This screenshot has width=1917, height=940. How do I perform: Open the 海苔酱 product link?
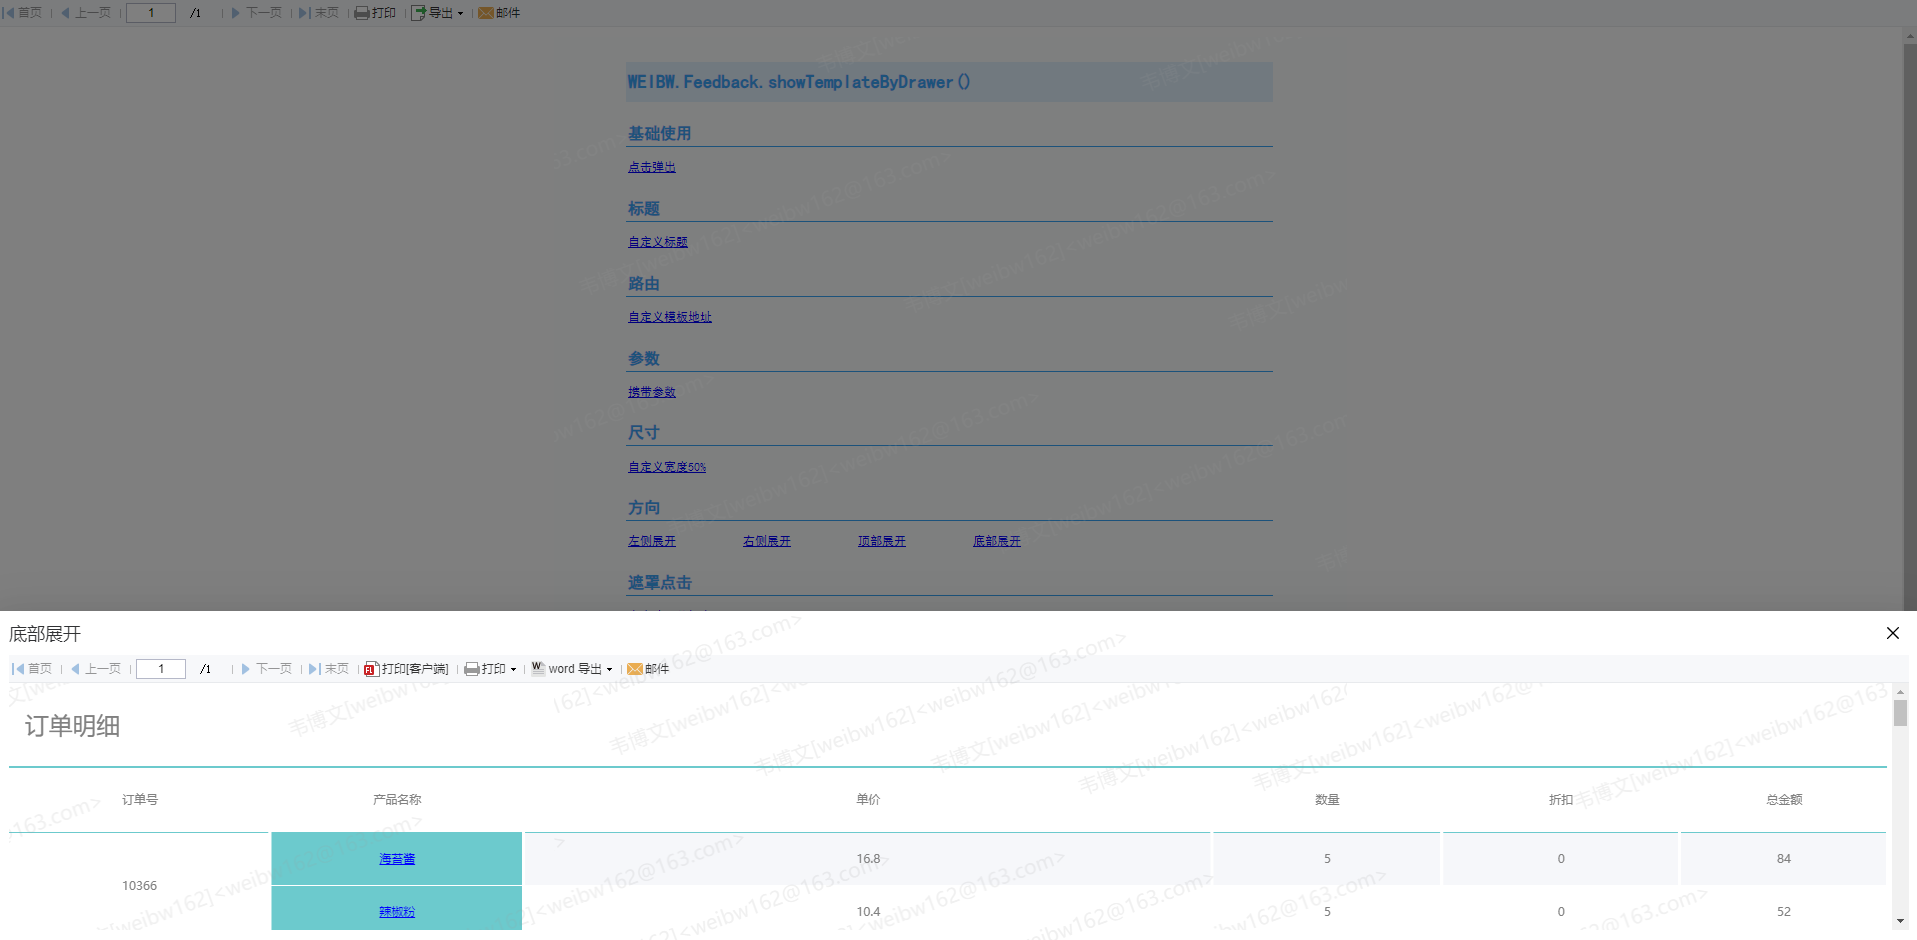397,859
